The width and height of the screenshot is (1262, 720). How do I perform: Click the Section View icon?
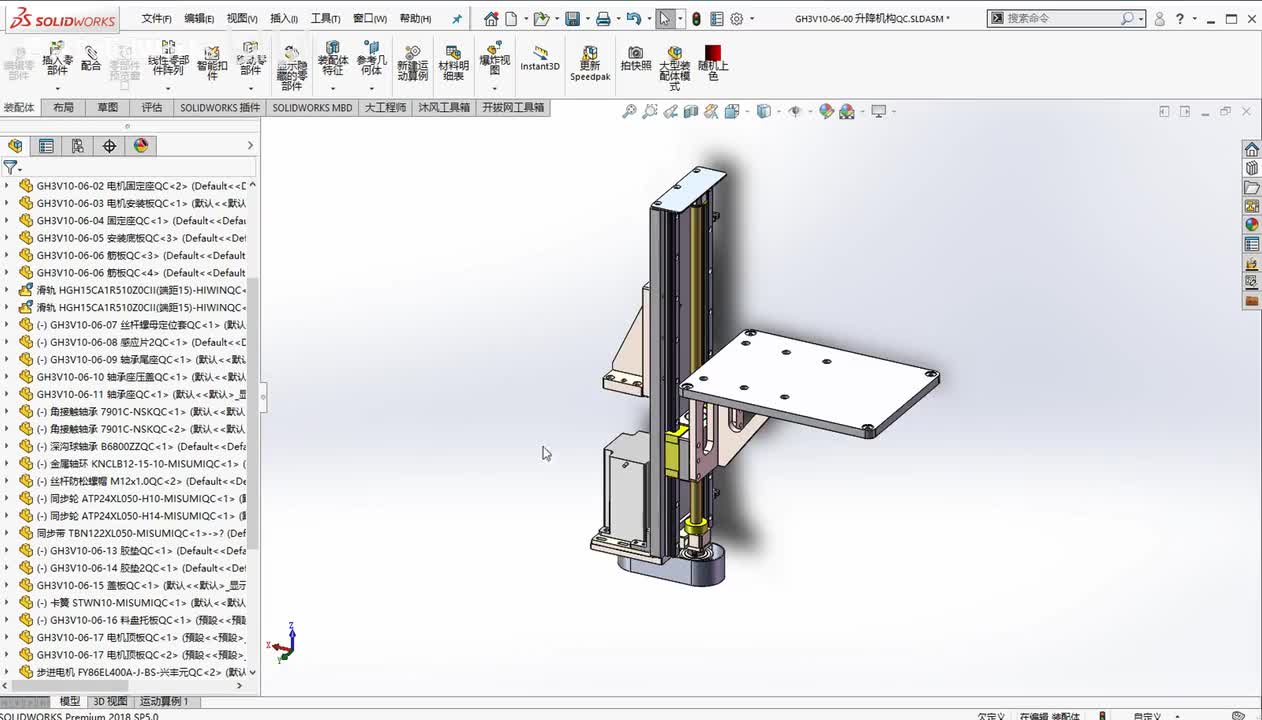pyautogui.click(x=691, y=112)
